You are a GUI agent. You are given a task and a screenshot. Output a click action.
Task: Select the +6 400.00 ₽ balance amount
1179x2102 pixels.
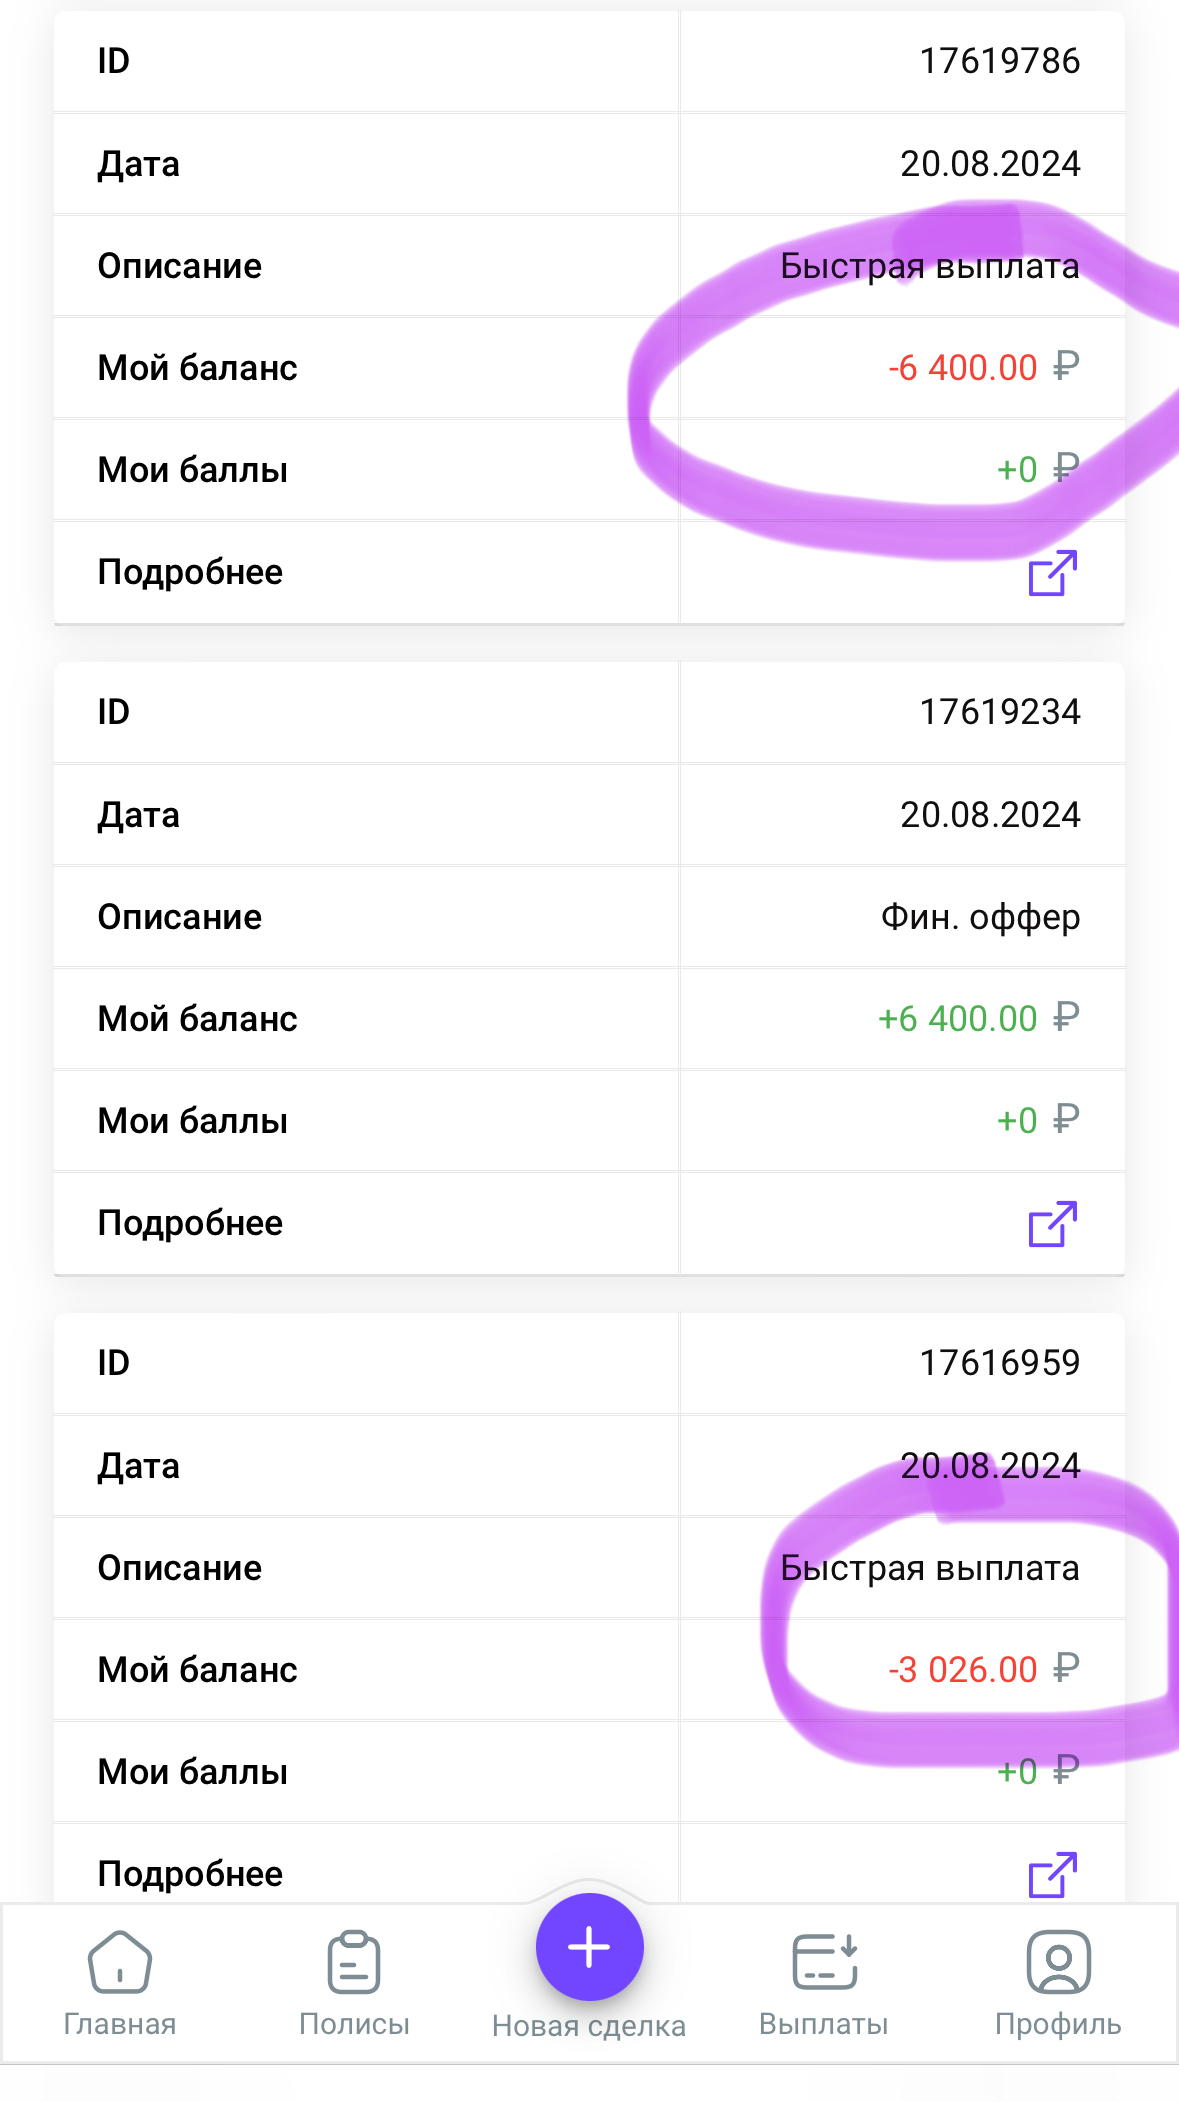(979, 1019)
